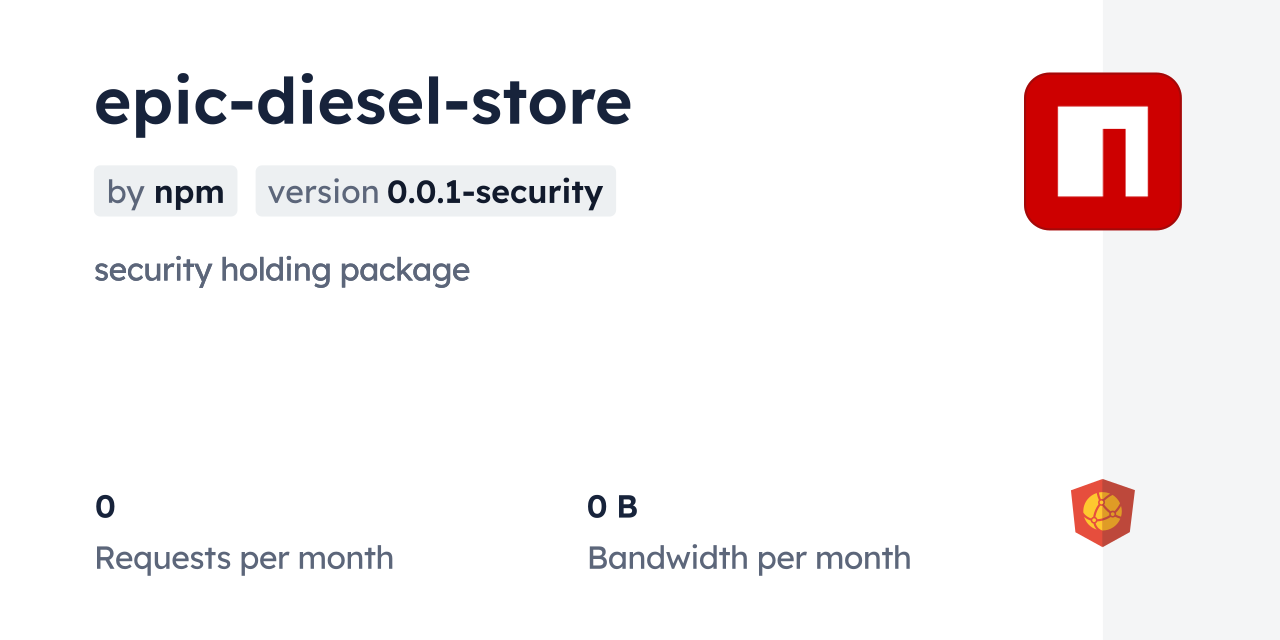The image size is (1280, 640).
Task: Click the word 'version' in the badge
Action: [x=323, y=192]
